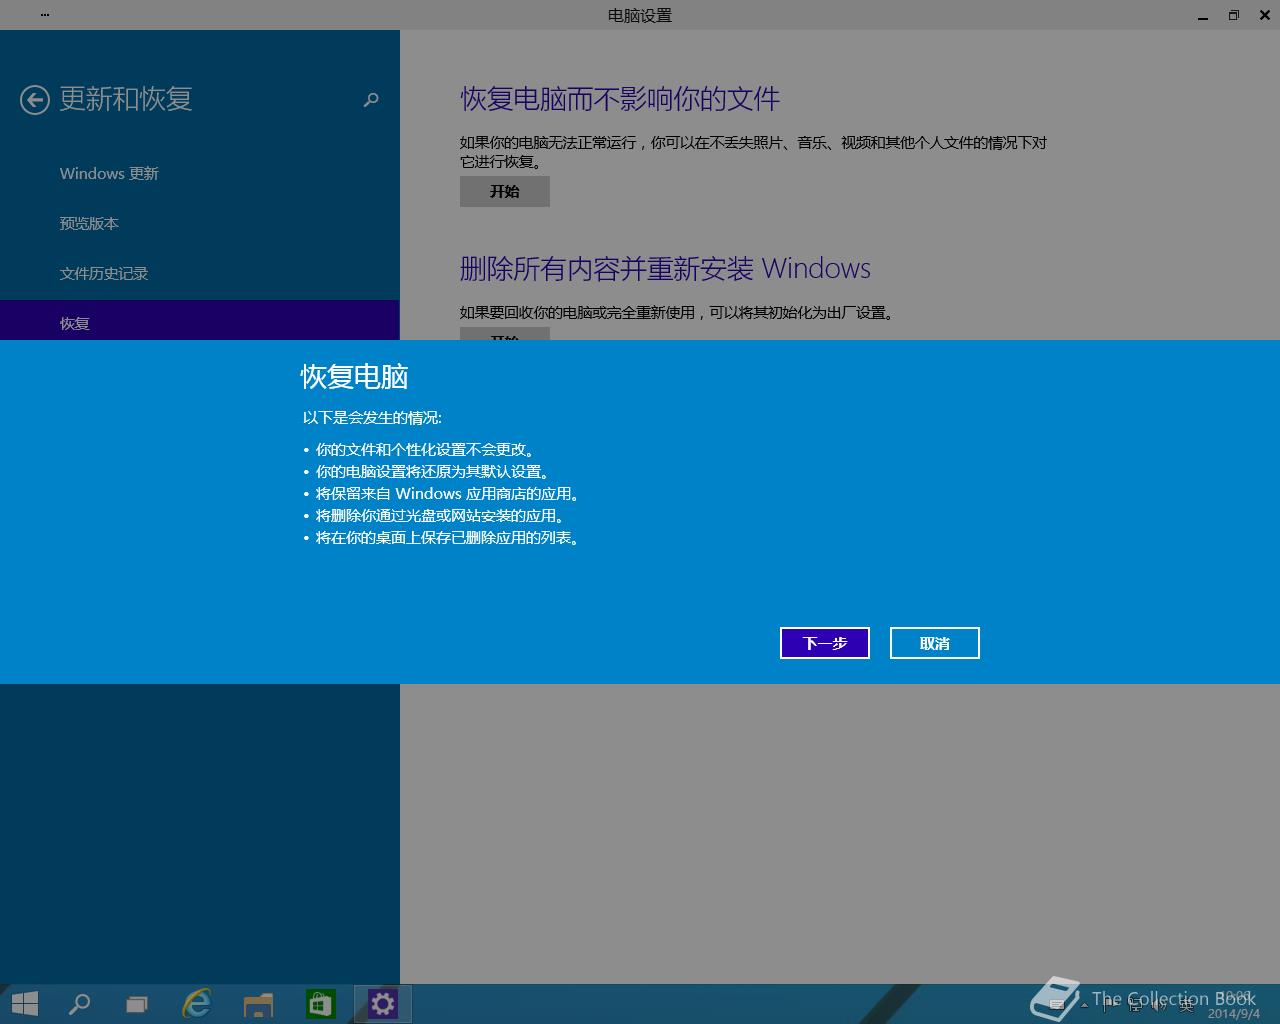1280x1024 pixels.
Task: Open the Start menu from the taskbar
Action: (x=24, y=1003)
